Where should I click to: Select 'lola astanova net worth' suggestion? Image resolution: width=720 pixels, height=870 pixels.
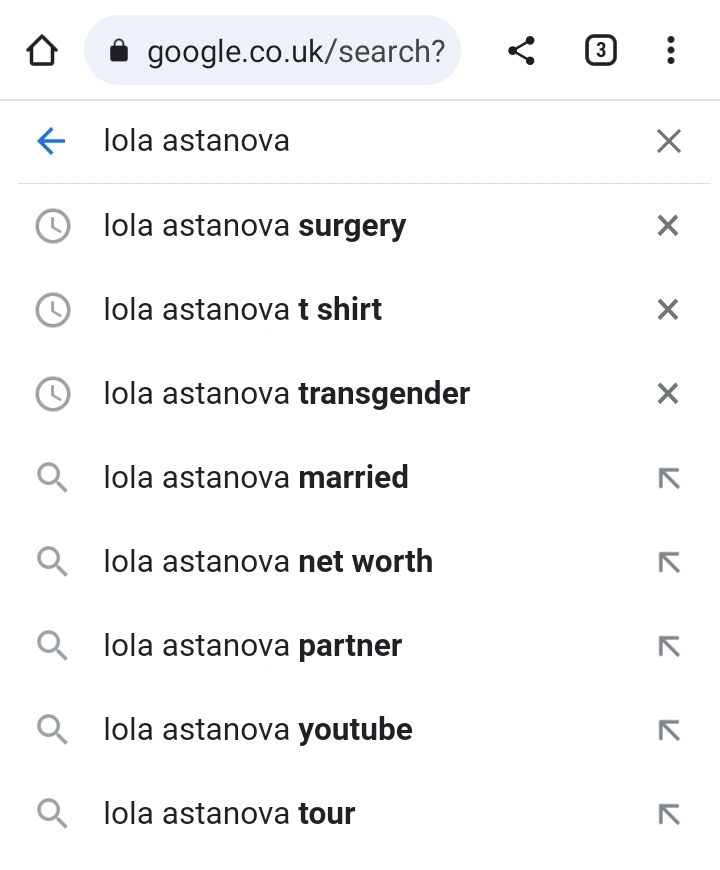(268, 562)
